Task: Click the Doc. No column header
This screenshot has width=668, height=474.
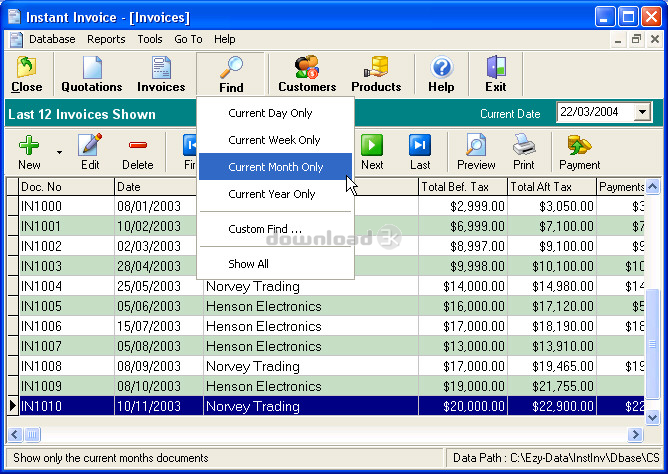Action: [x=66, y=187]
